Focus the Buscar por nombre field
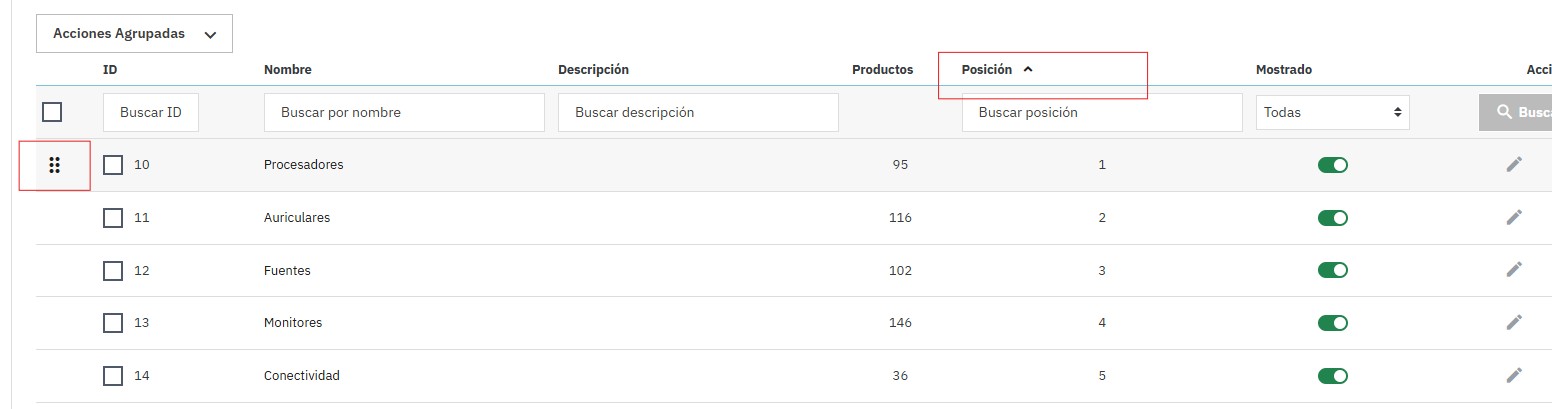 point(404,112)
